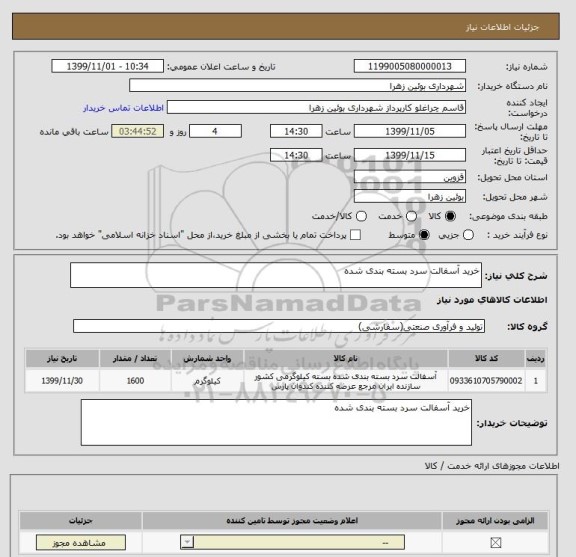Toggle the اسناد خزانه اسلامی payment checkbox
Image resolution: width=576 pixels, height=557 pixels.
tap(355, 235)
